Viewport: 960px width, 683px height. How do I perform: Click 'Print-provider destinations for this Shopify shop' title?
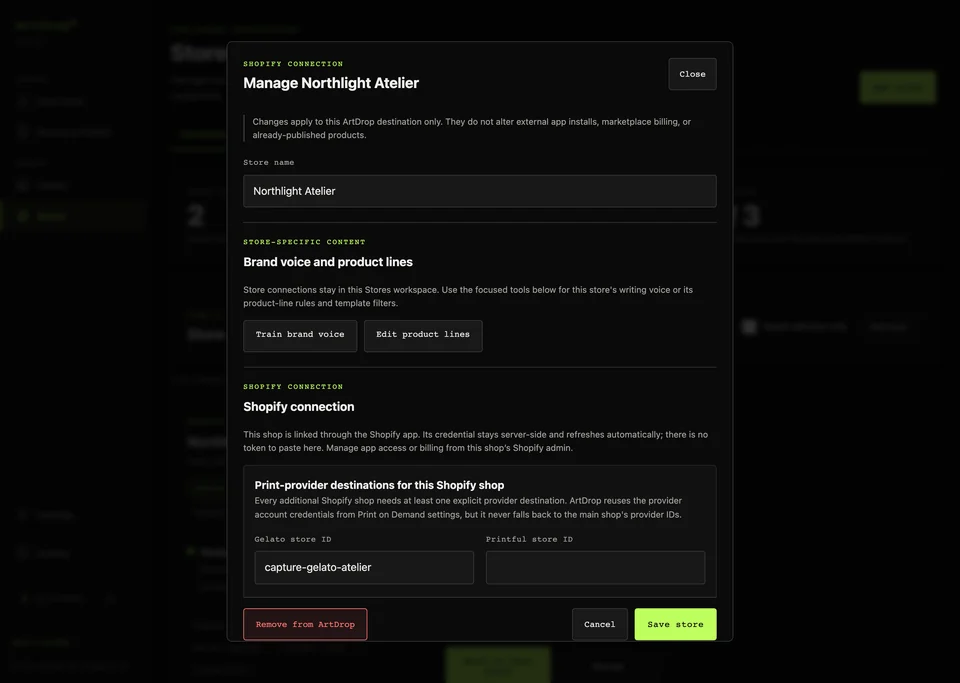(379, 485)
